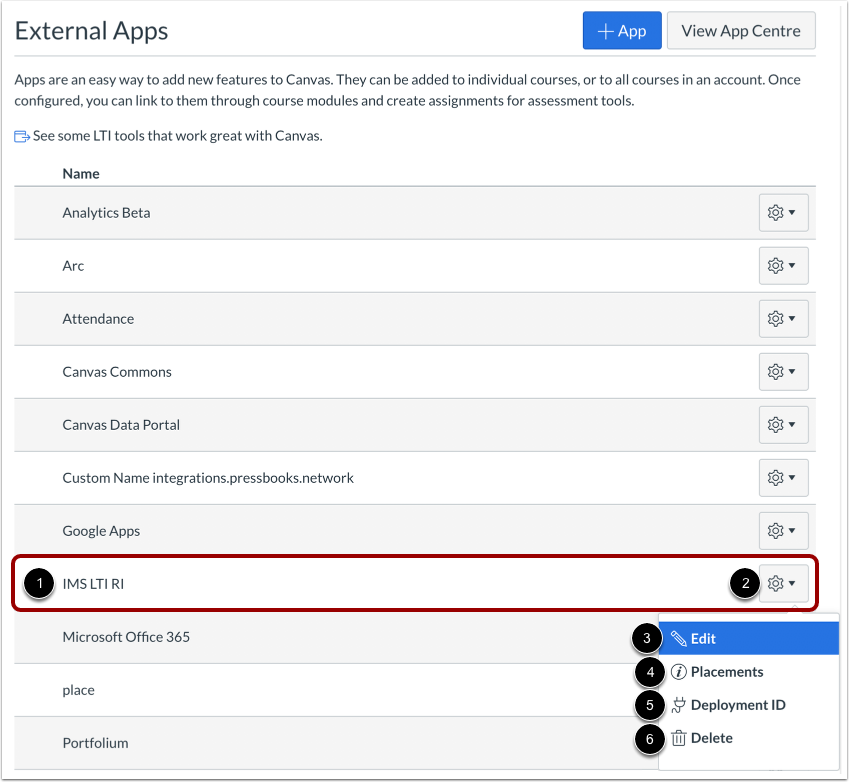The width and height of the screenshot is (849, 782).
Task: Follow the LTI tools link
Action: [178, 136]
